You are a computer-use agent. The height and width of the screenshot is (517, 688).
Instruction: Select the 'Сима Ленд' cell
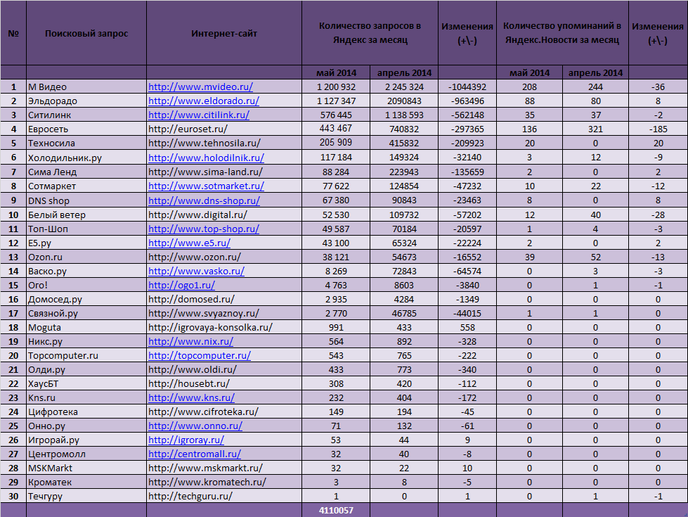coord(86,172)
